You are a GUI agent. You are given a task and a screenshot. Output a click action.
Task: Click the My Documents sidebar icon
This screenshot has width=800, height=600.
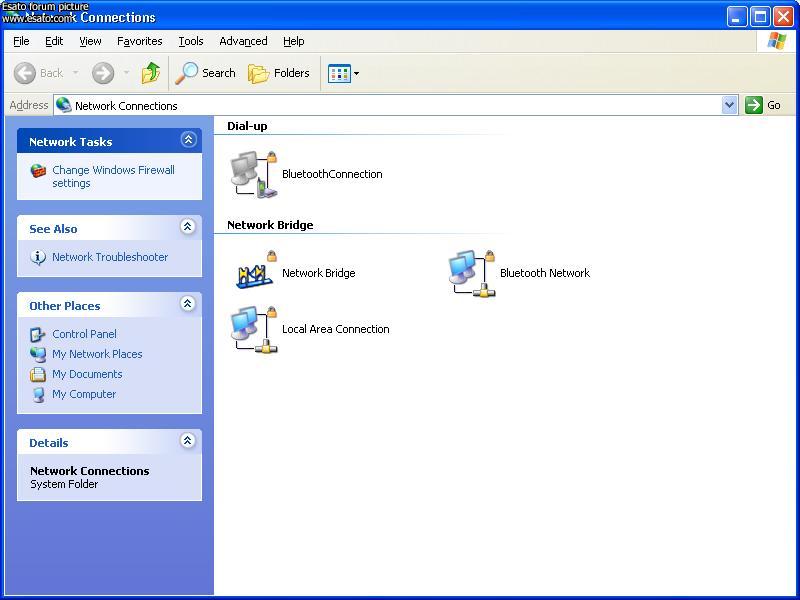pos(38,374)
